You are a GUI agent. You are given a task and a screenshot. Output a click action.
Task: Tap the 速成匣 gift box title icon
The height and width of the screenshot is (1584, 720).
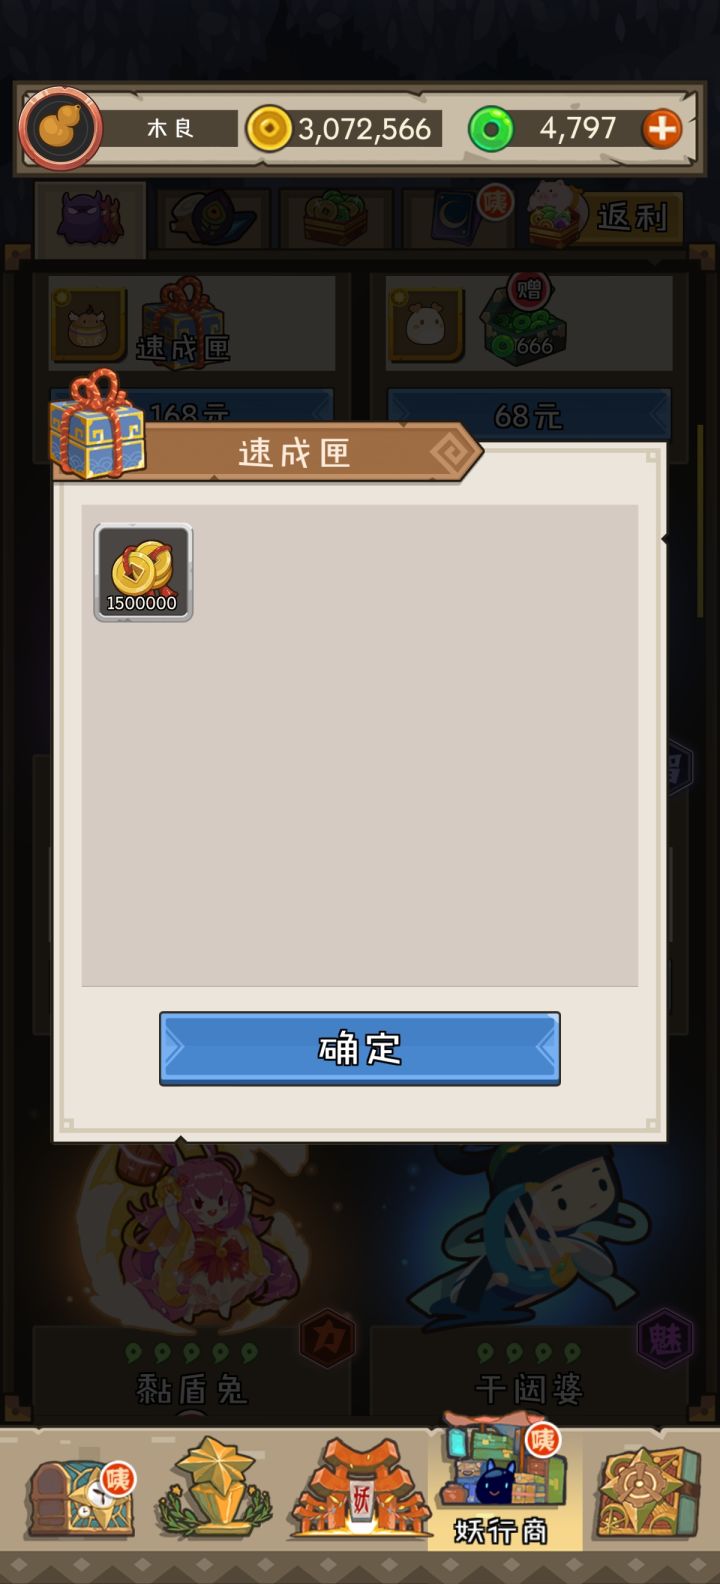(x=97, y=424)
